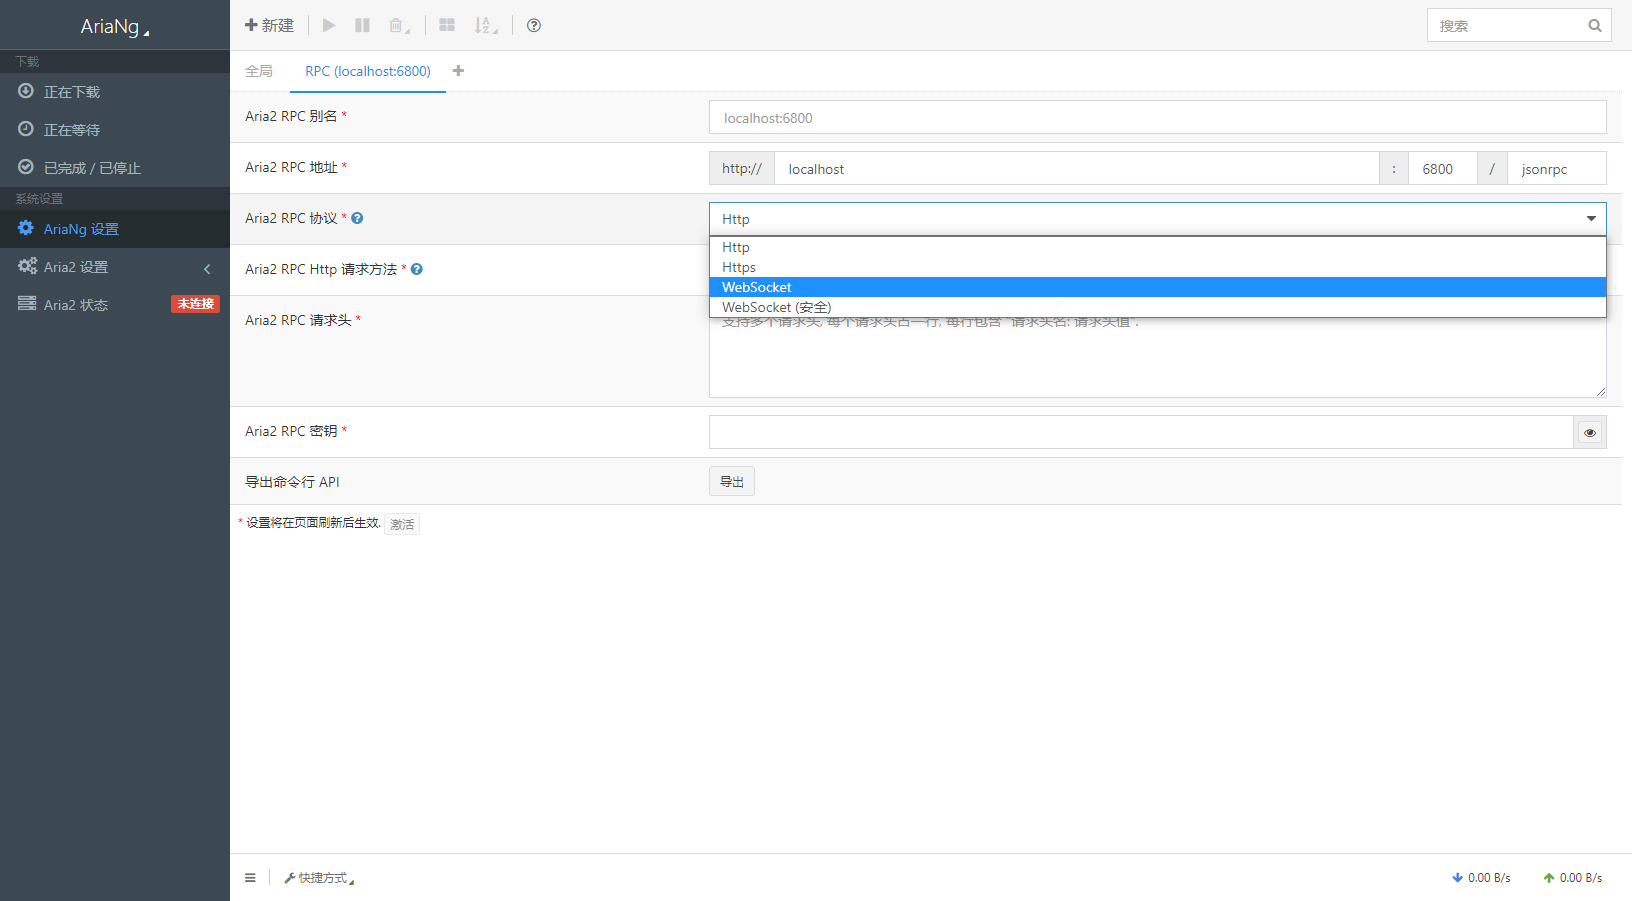1632x901 pixels.
Task: Collapse the RPC protocol combo box
Action: click(1157, 219)
